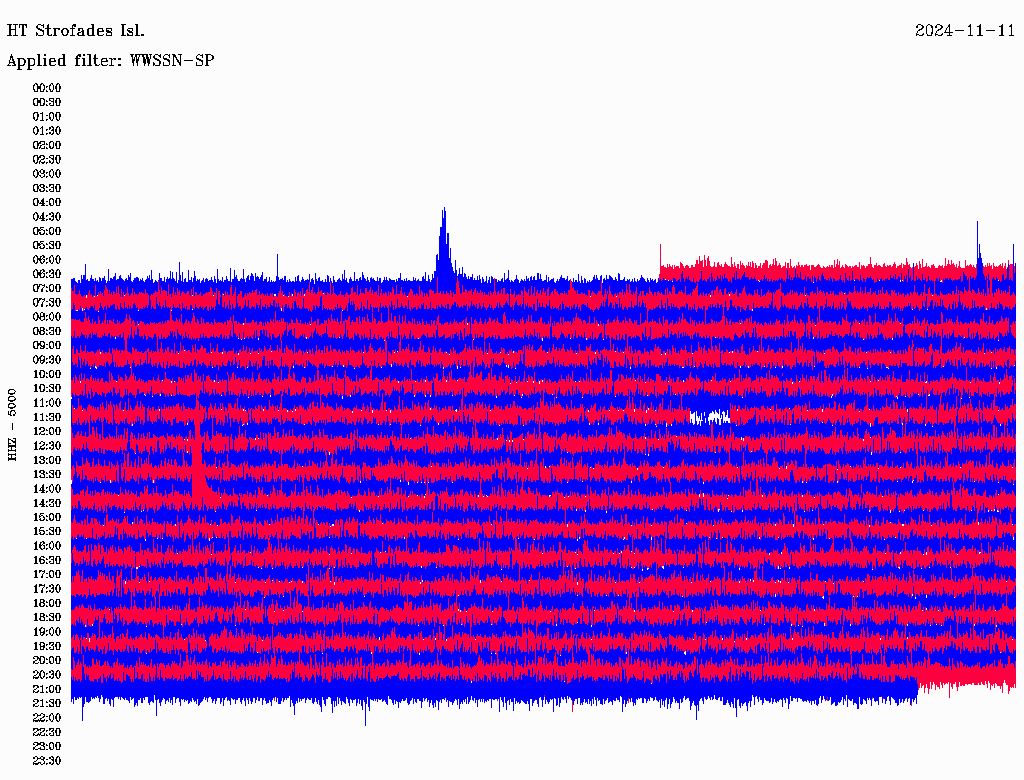Select the 19:00 time label

pyautogui.click(x=47, y=632)
